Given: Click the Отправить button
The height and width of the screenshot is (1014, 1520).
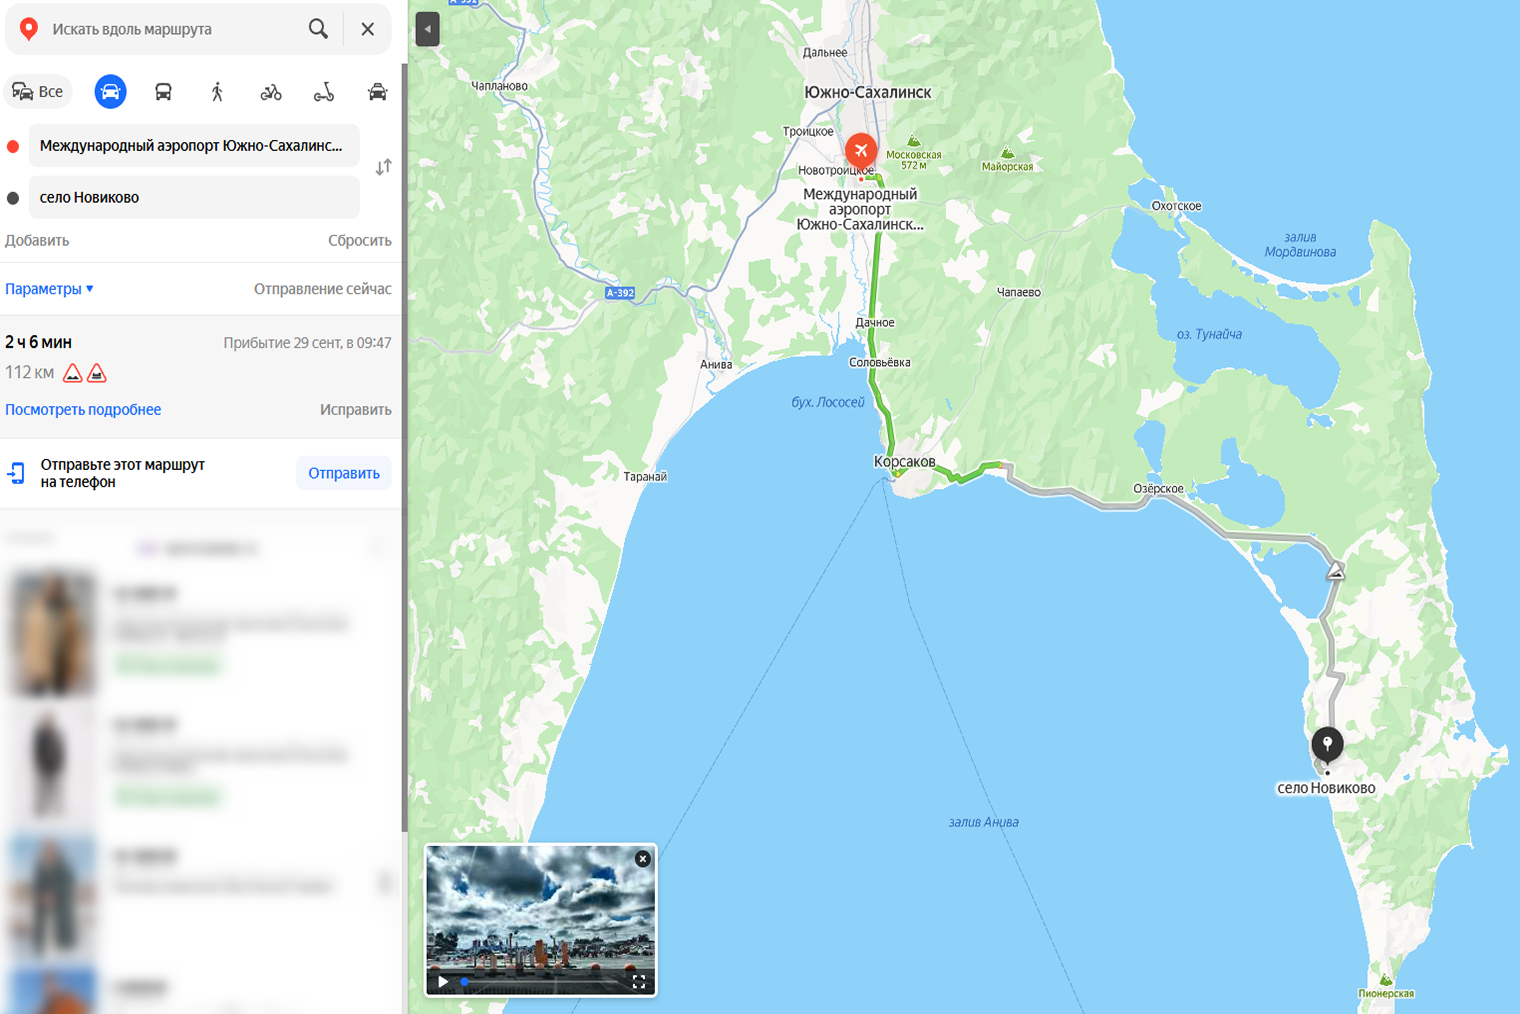Looking at the screenshot, I should (343, 473).
